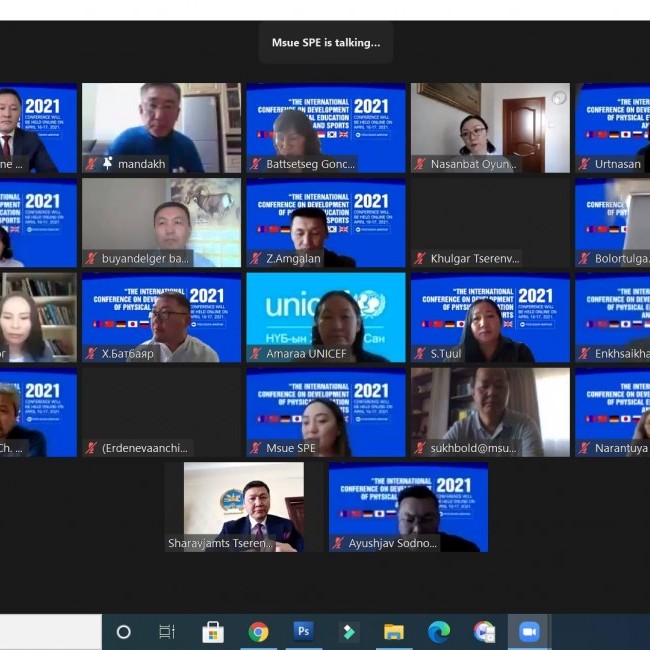Open File Explorer from the taskbar
Screen dimensions: 650x650
(x=393, y=633)
